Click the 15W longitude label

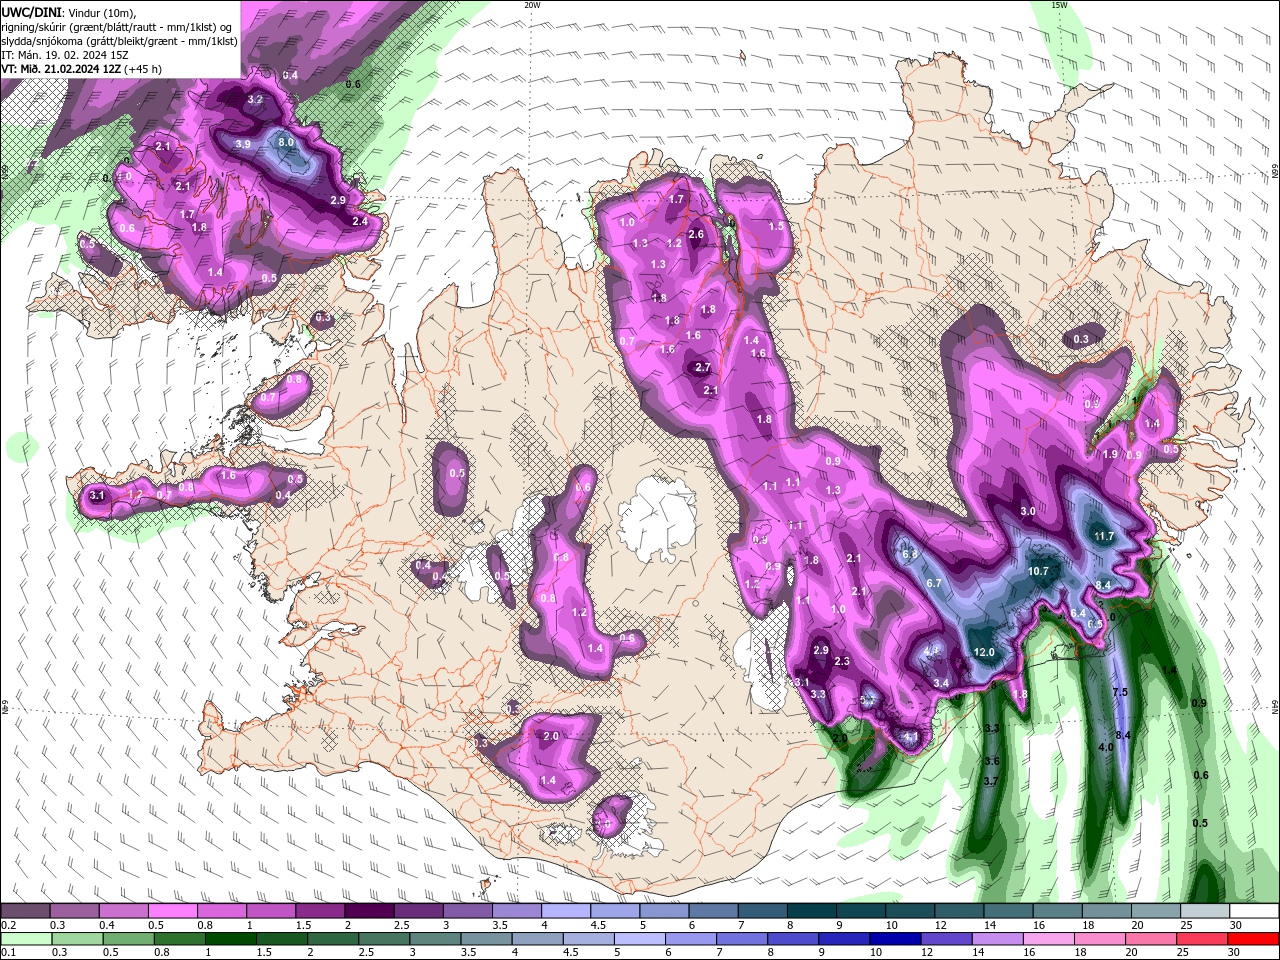point(1059,5)
